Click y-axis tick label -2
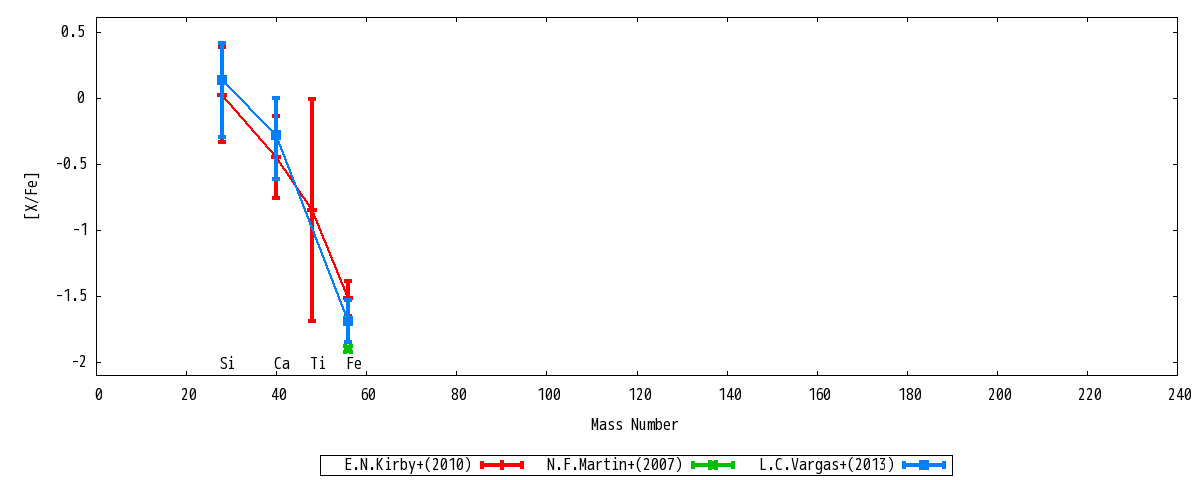The width and height of the screenshot is (1200, 480). click(x=78, y=362)
